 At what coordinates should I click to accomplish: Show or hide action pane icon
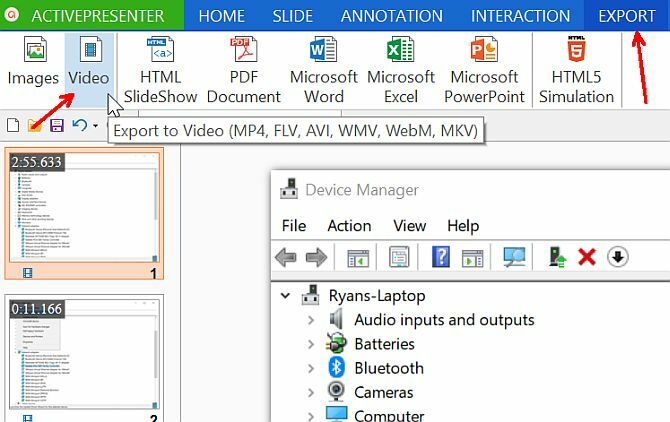tap(473, 258)
